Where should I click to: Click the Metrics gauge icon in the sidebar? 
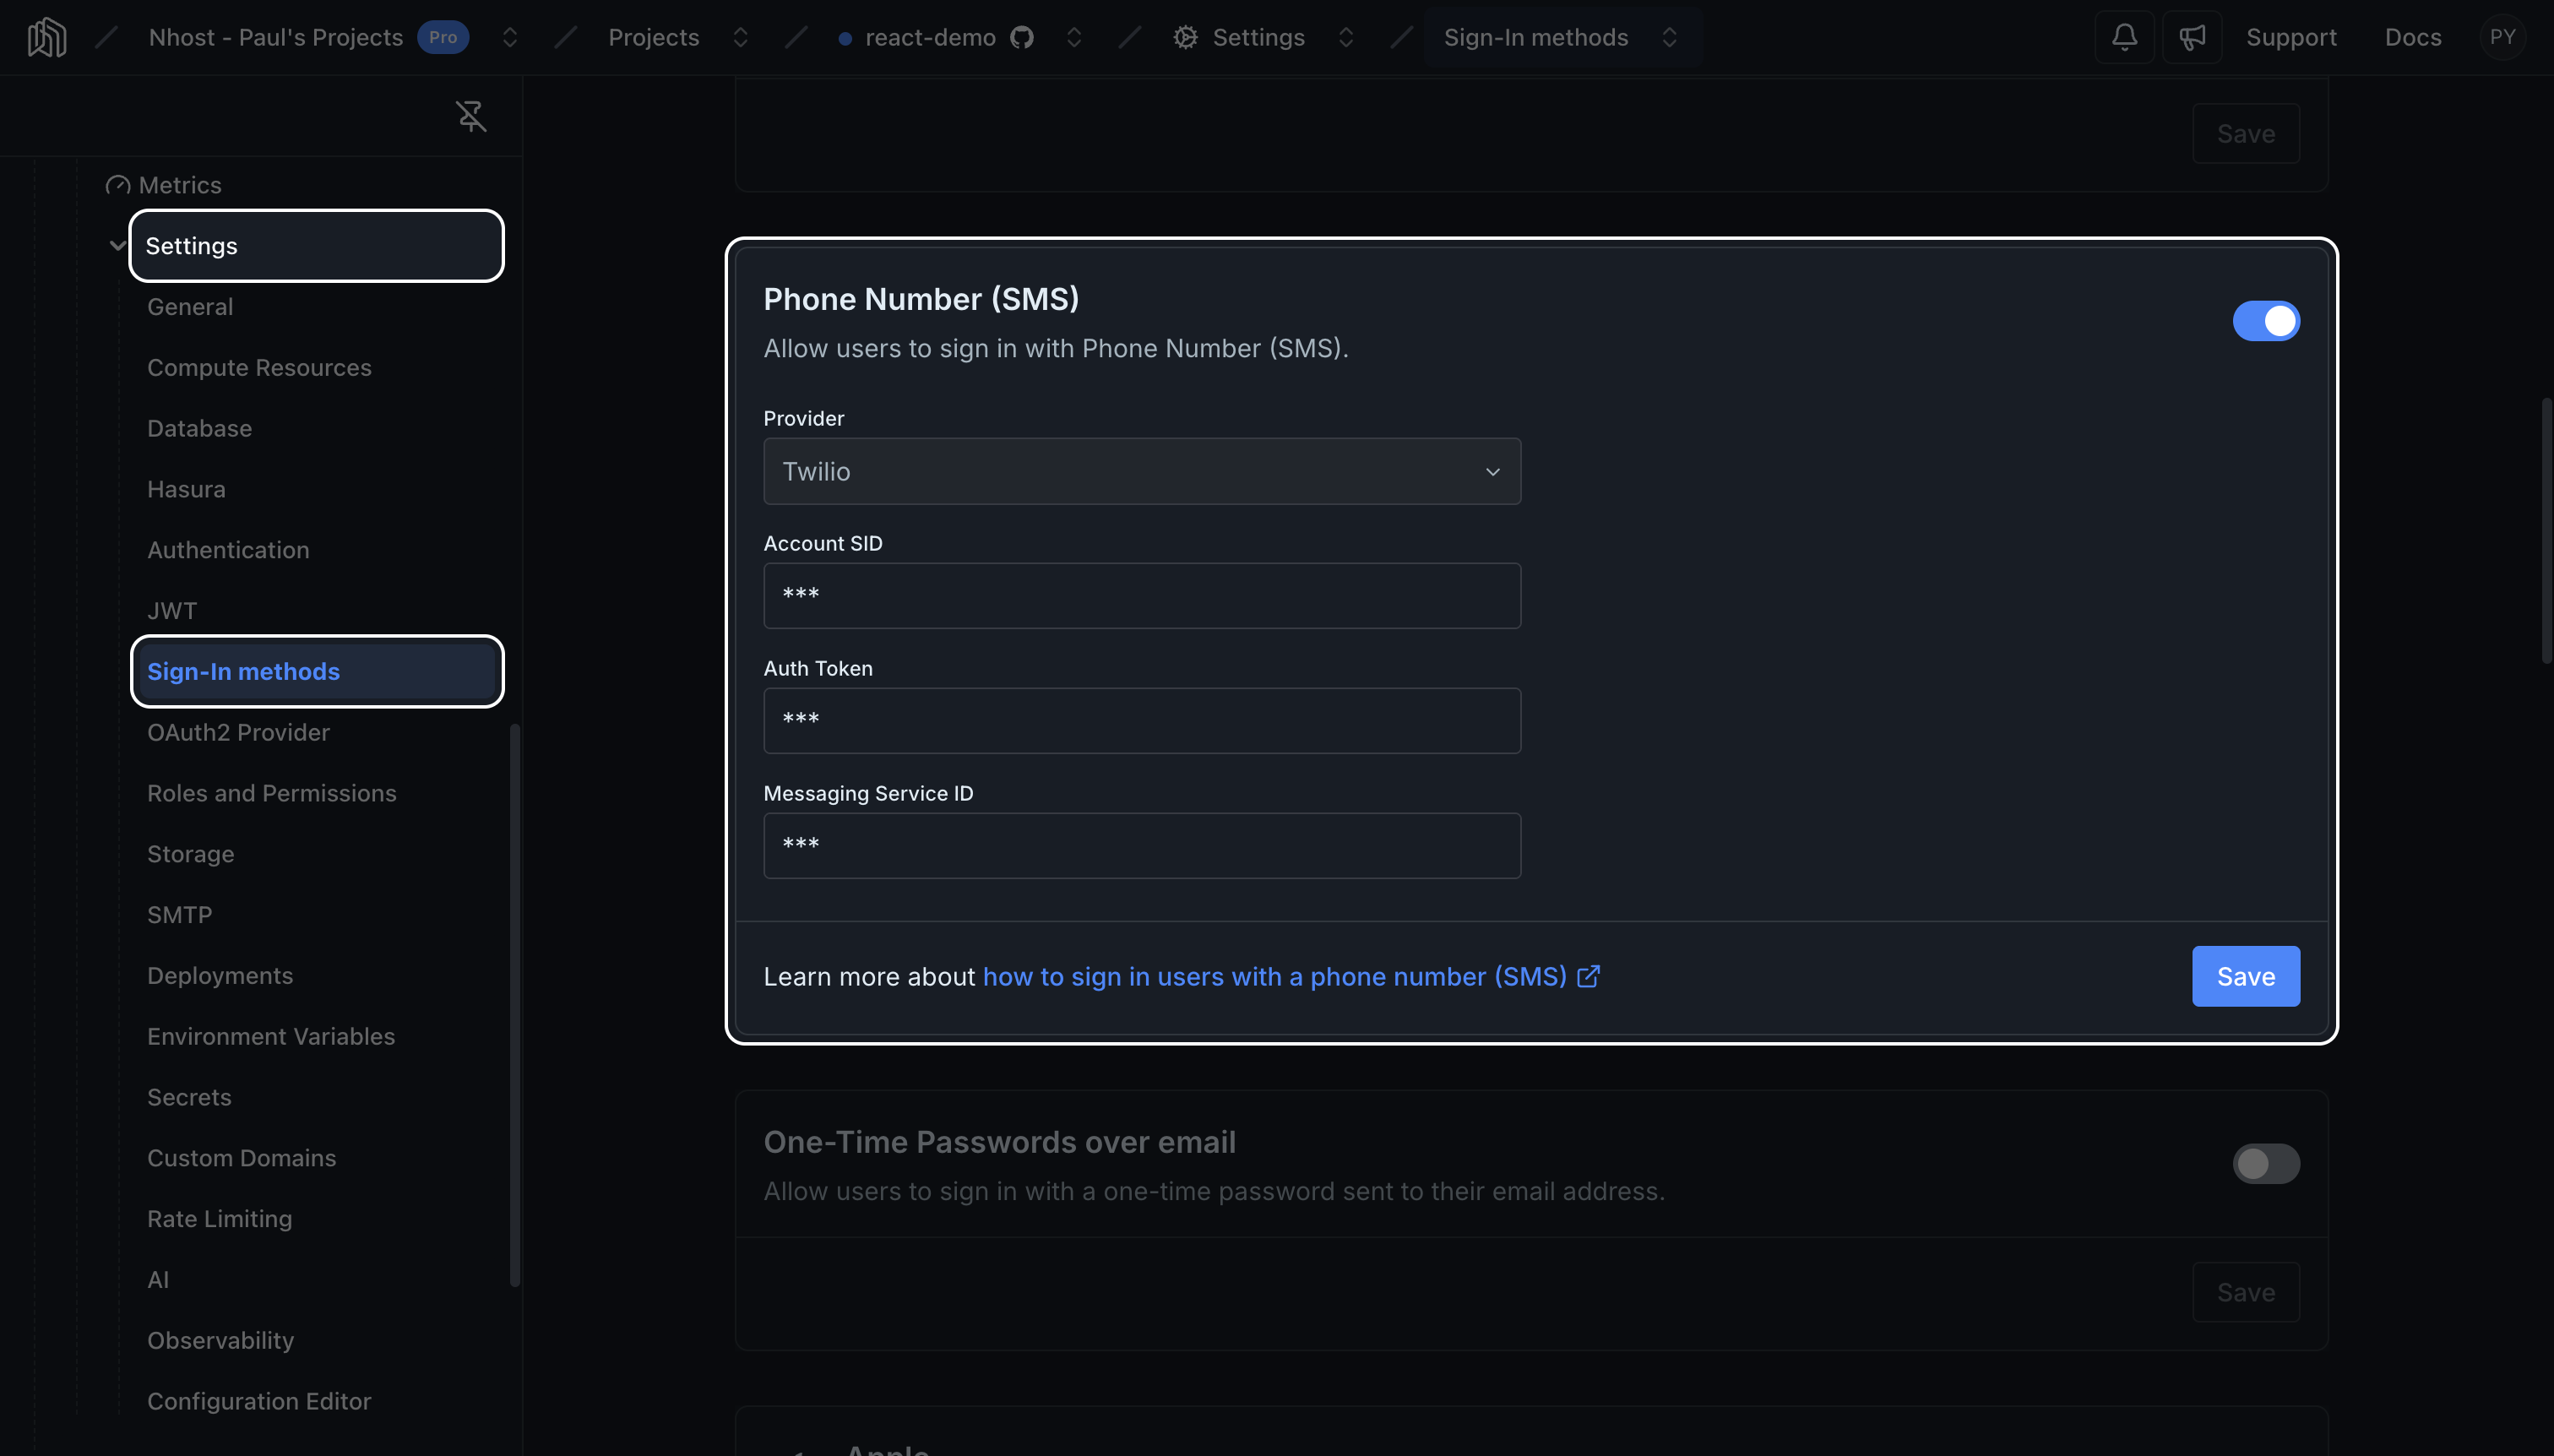118,185
